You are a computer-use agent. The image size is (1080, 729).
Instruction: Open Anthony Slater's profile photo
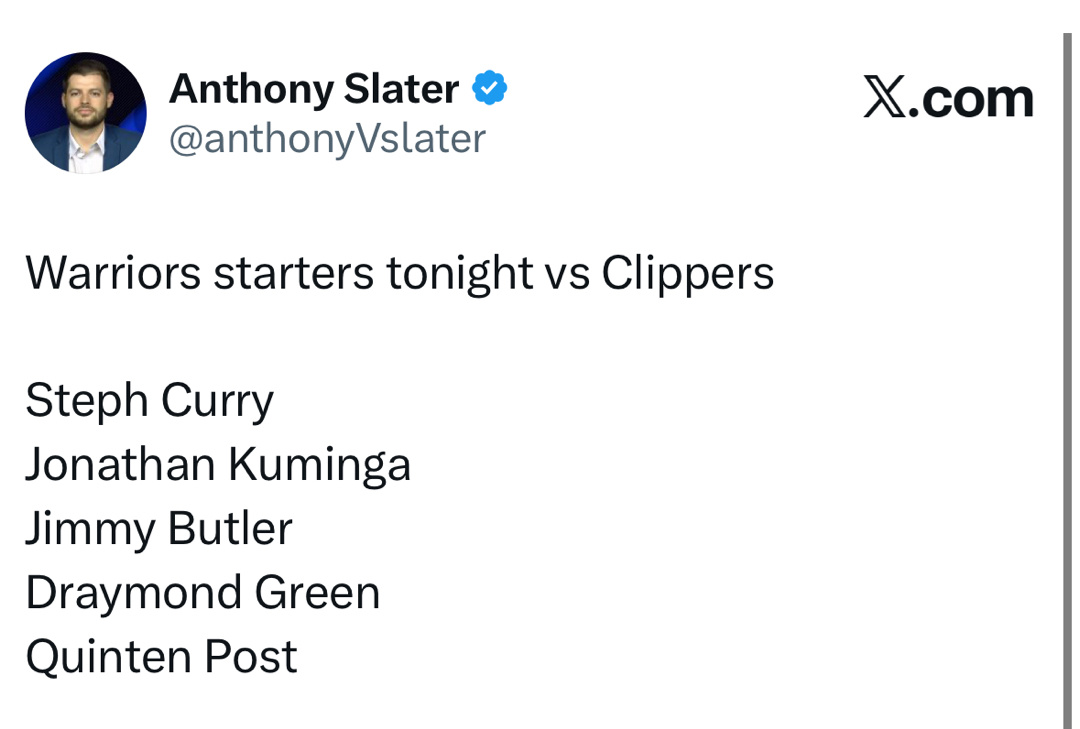tap(85, 113)
